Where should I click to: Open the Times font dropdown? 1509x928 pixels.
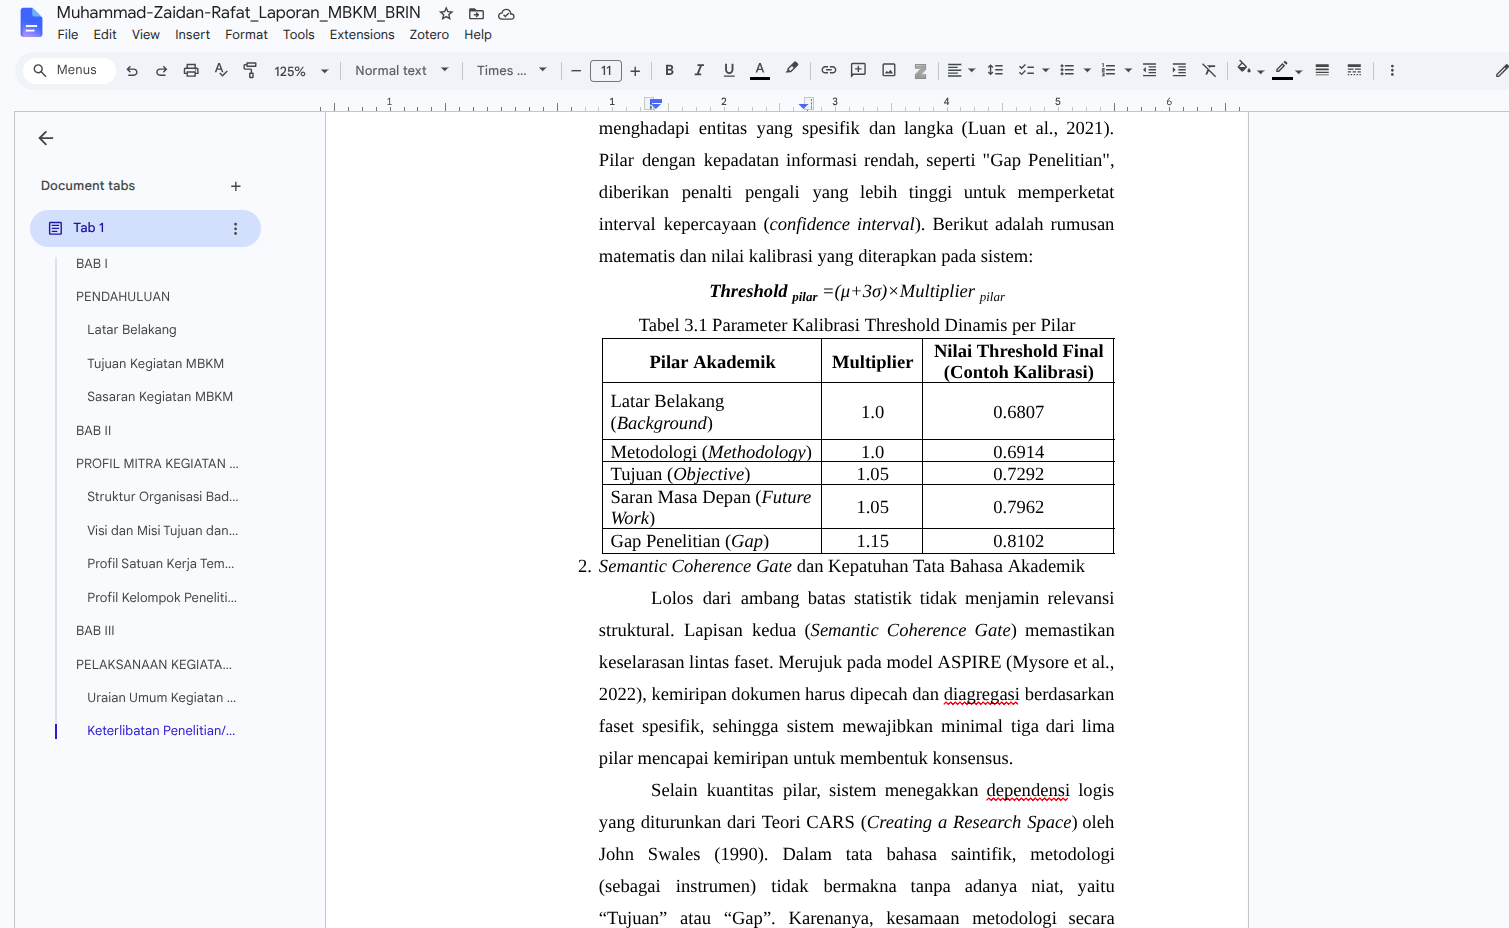(x=511, y=71)
